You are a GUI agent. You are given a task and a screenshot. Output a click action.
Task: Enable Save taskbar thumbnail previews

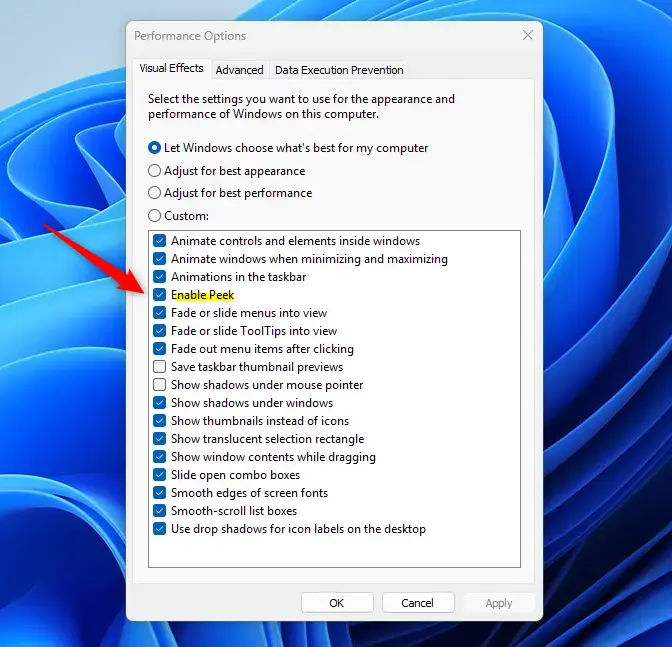click(x=159, y=367)
